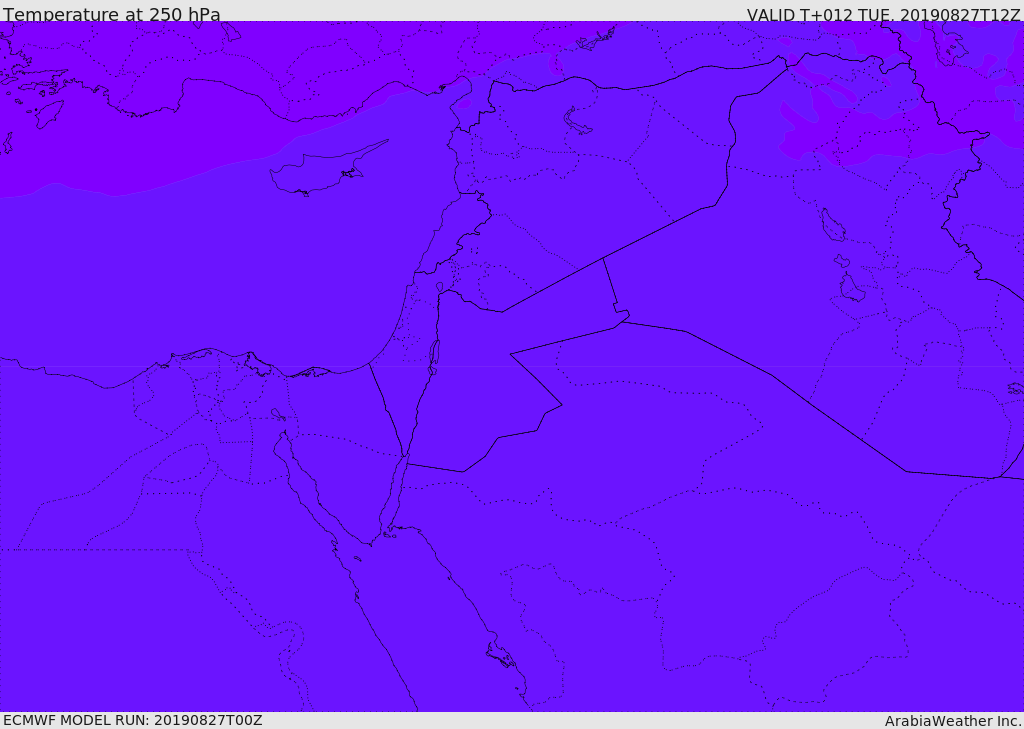This screenshot has width=1024, height=729.
Task: Click the 'ArabiaWeather Inc' credit text
Action: (x=953, y=721)
